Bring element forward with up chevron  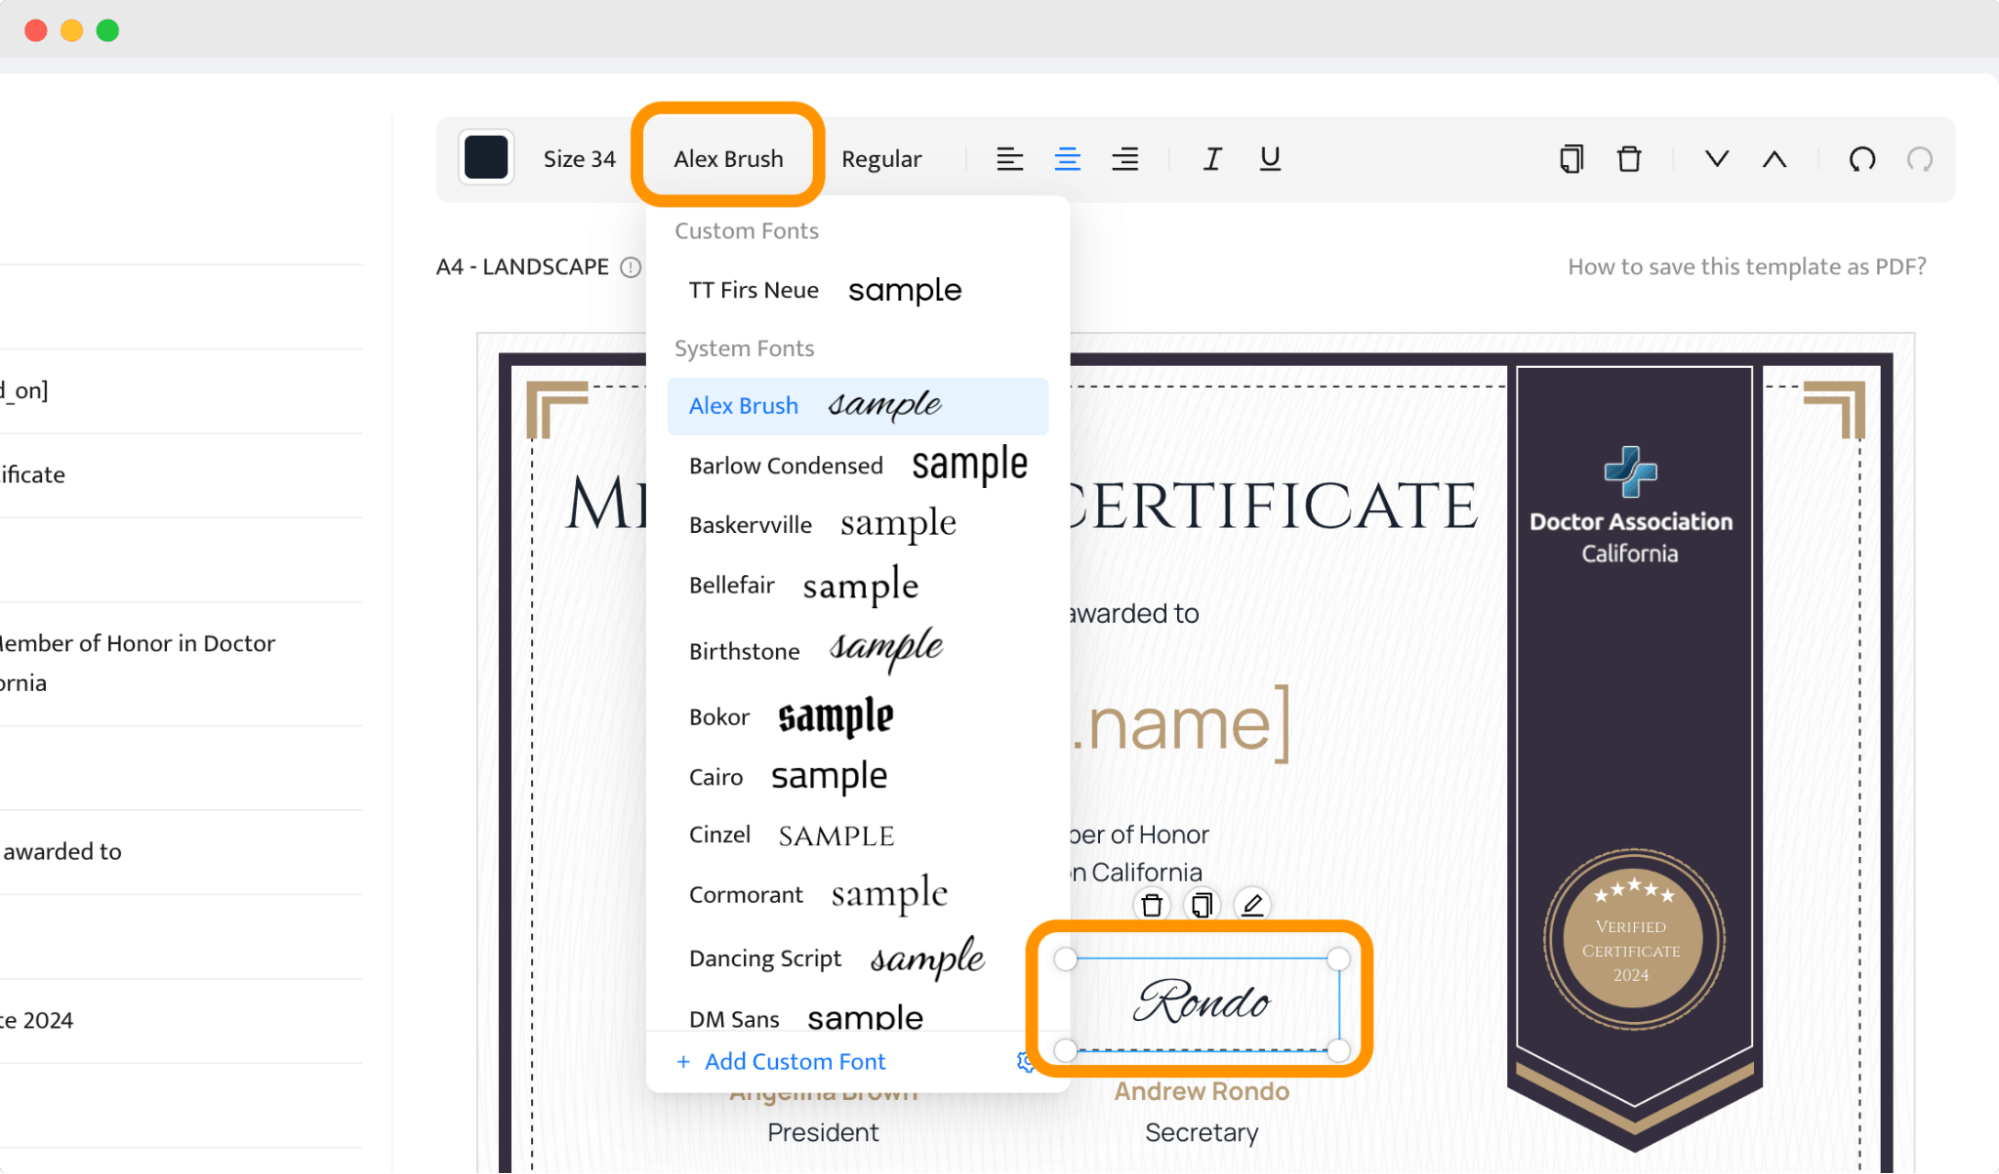(x=1775, y=158)
